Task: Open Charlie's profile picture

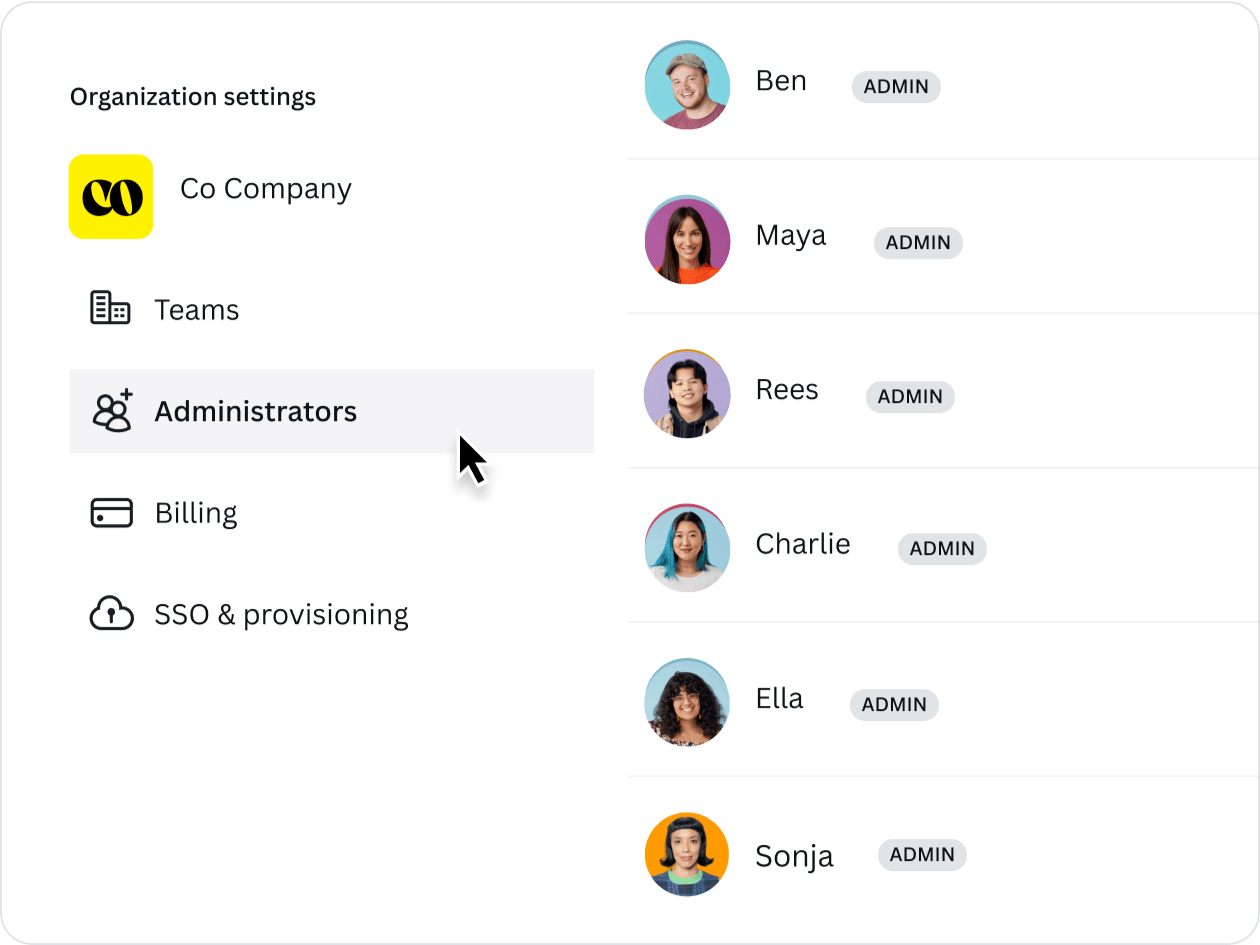Action: 687,548
